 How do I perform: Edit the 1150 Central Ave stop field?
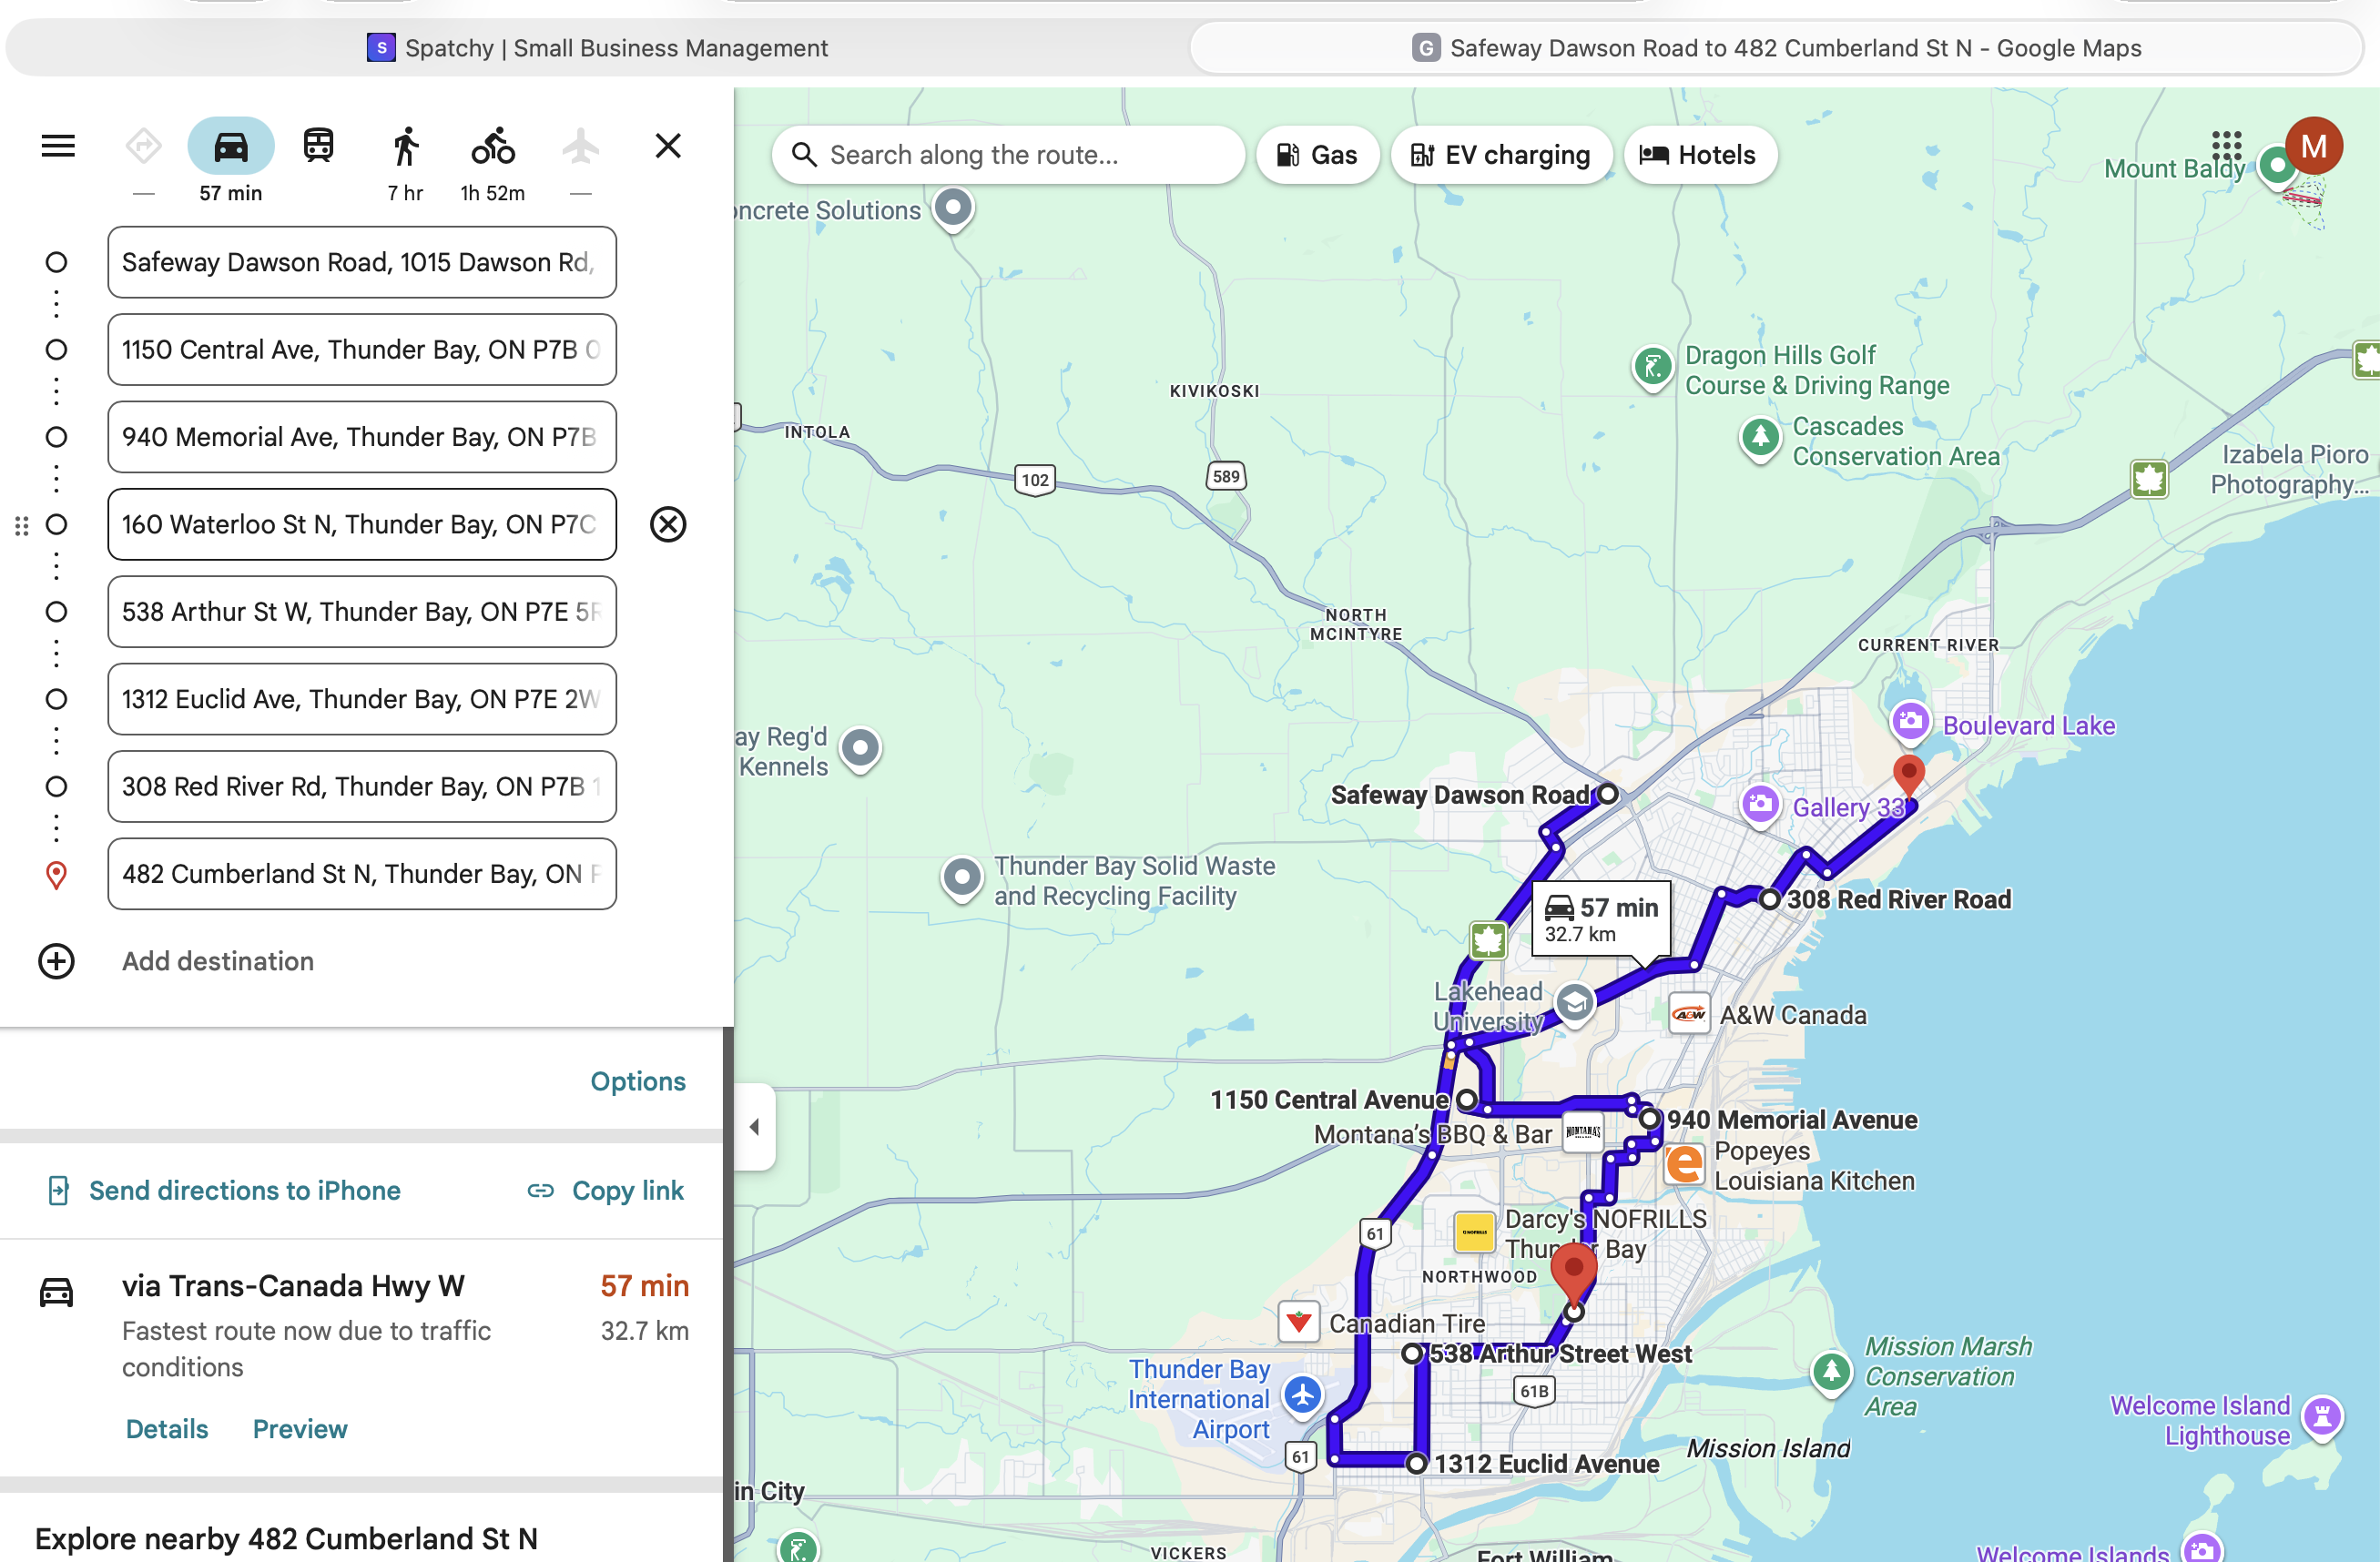[x=362, y=349]
